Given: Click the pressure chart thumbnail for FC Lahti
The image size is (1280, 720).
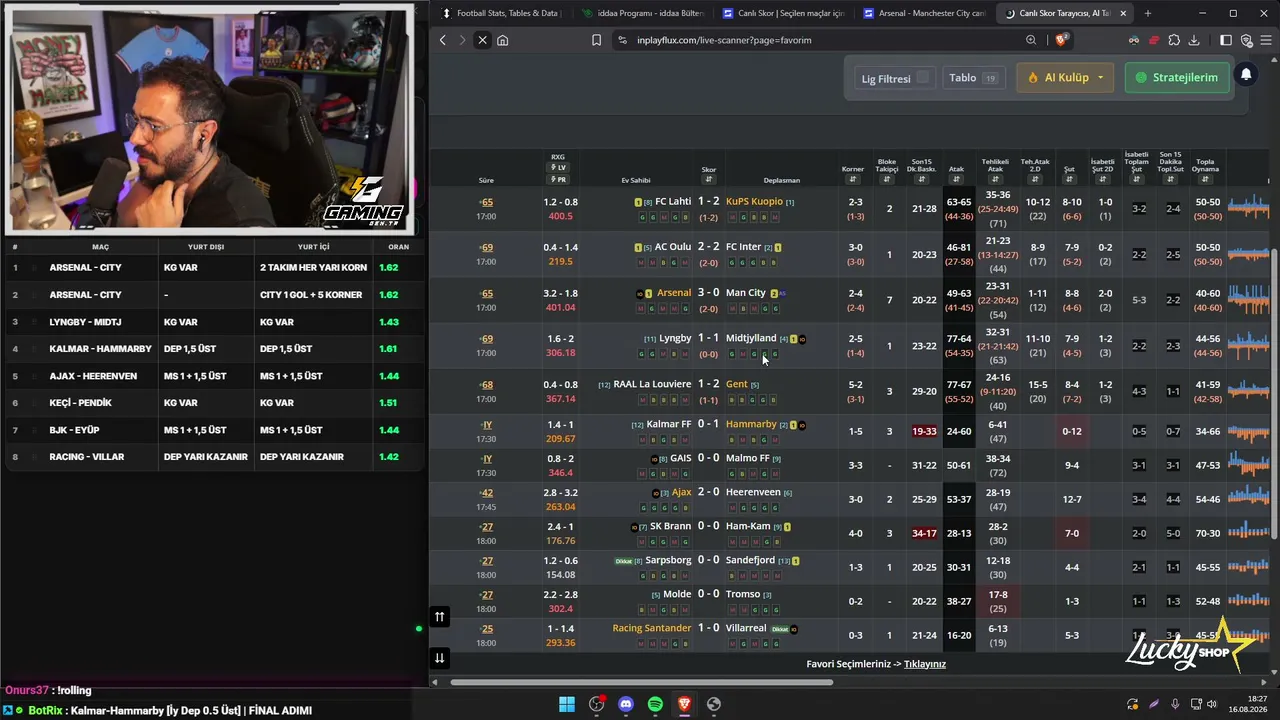Looking at the screenshot, I should (1248, 208).
